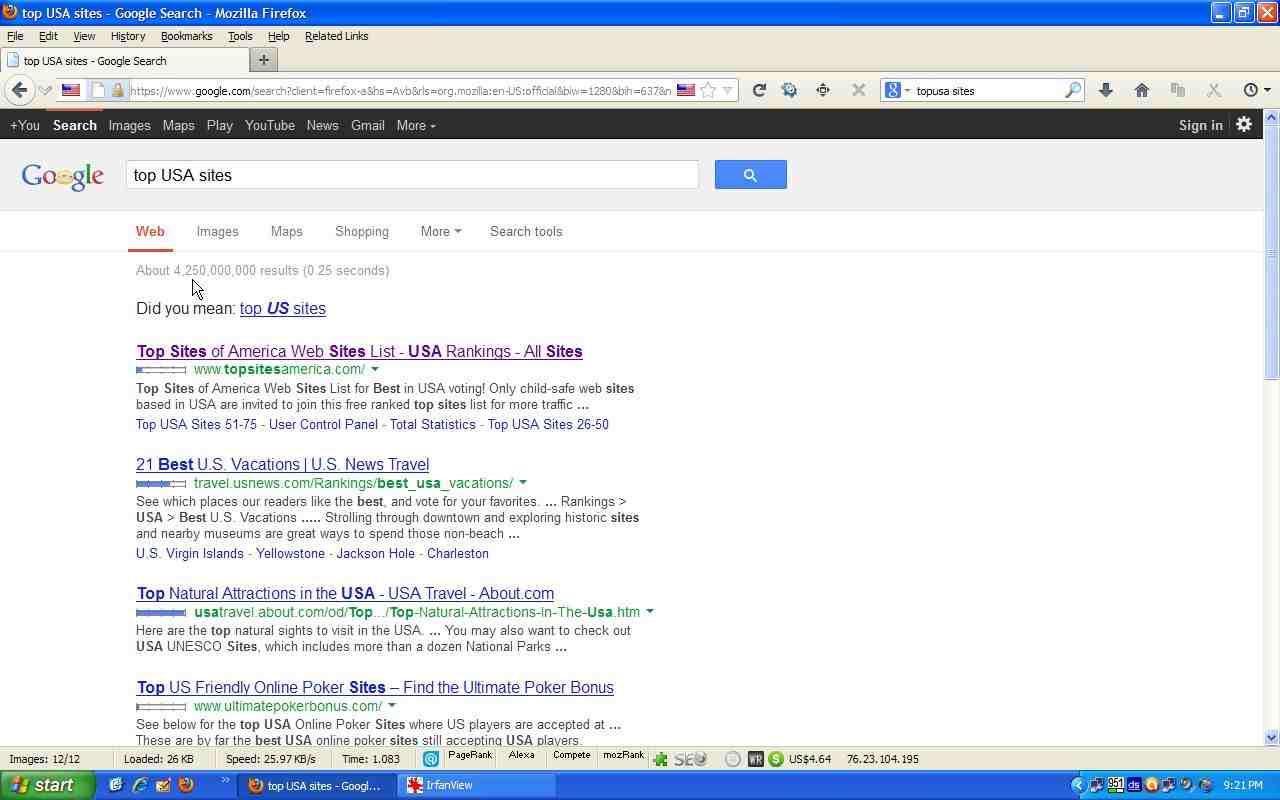Viewport: 1280px width, 800px height.
Task: Open 21 Best U.S. Vacations result
Action: coord(283,464)
